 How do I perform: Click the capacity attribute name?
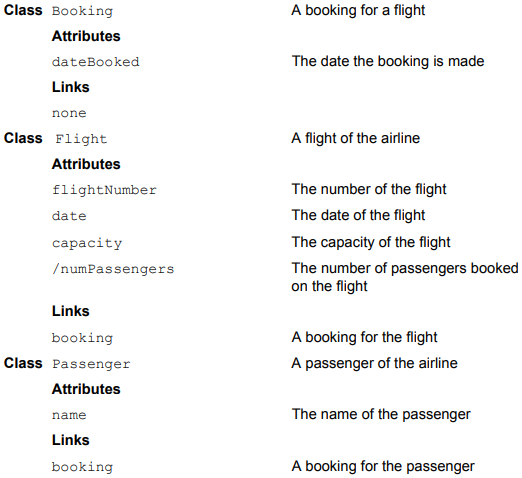(x=87, y=243)
